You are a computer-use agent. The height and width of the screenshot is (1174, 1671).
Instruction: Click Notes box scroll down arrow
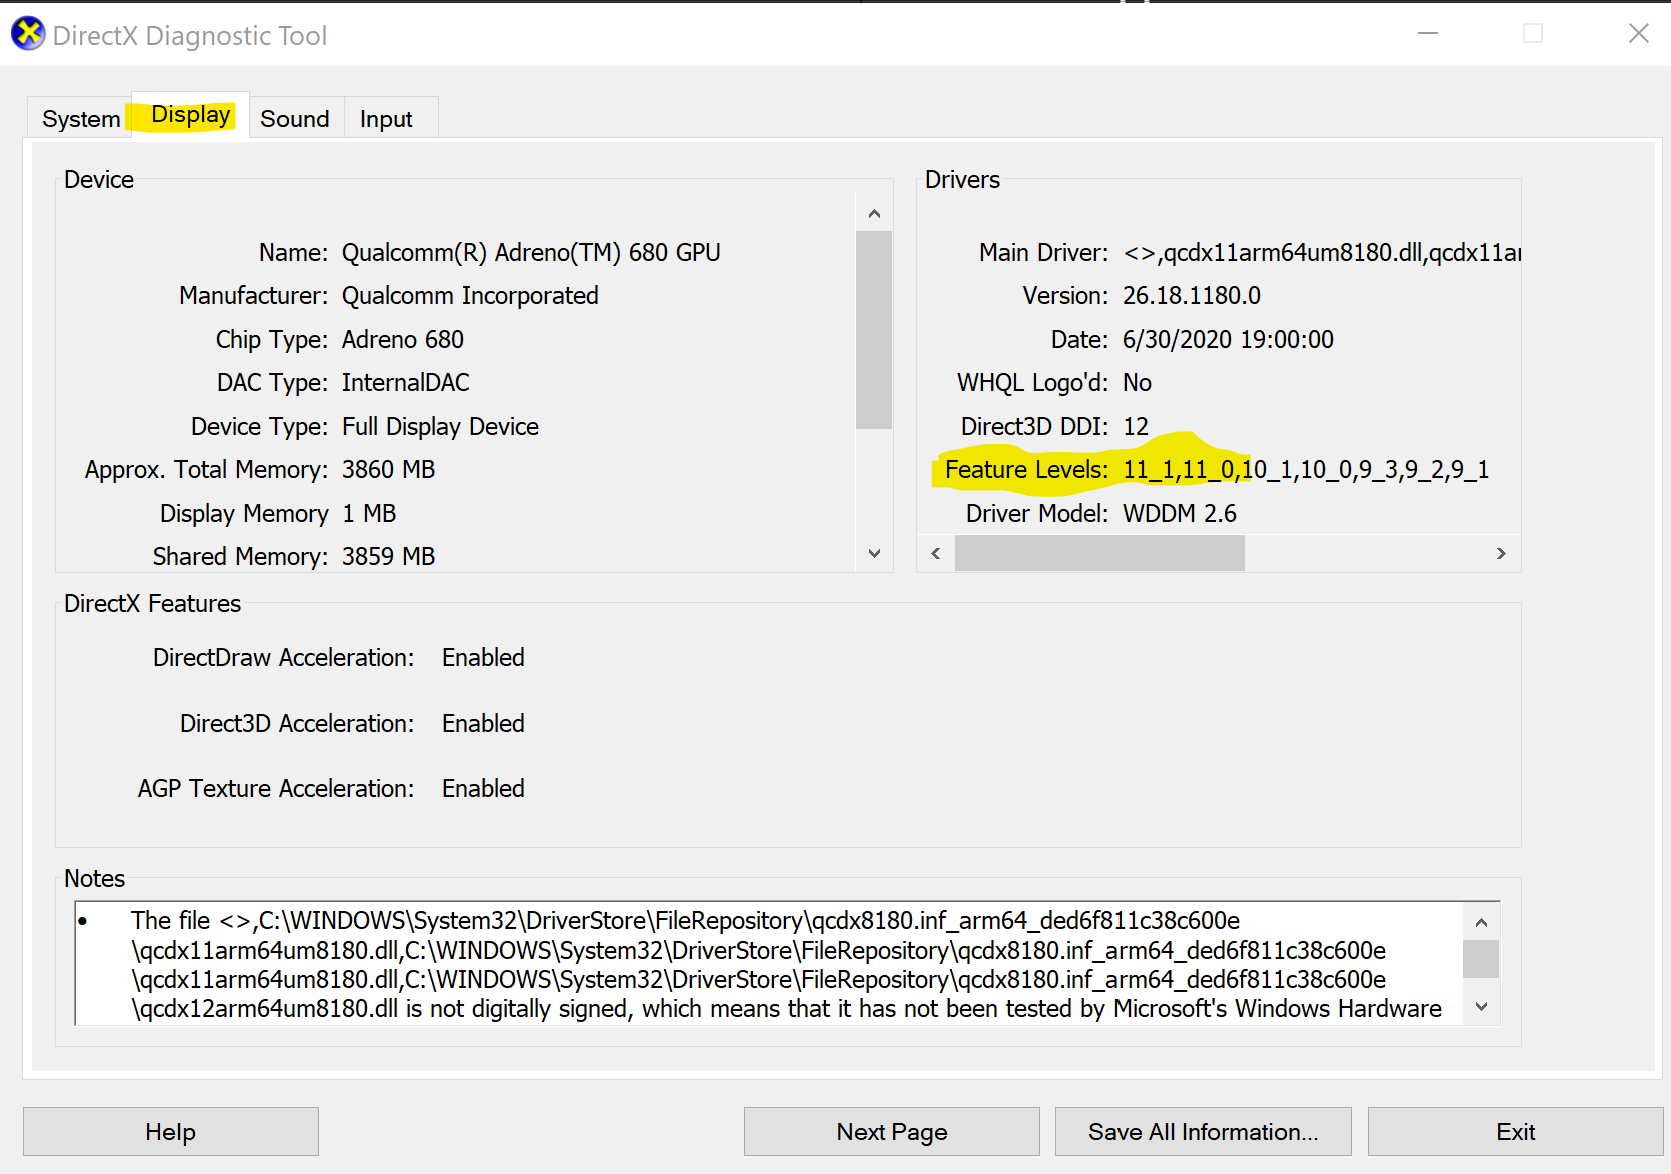tap(1481, 1007)
